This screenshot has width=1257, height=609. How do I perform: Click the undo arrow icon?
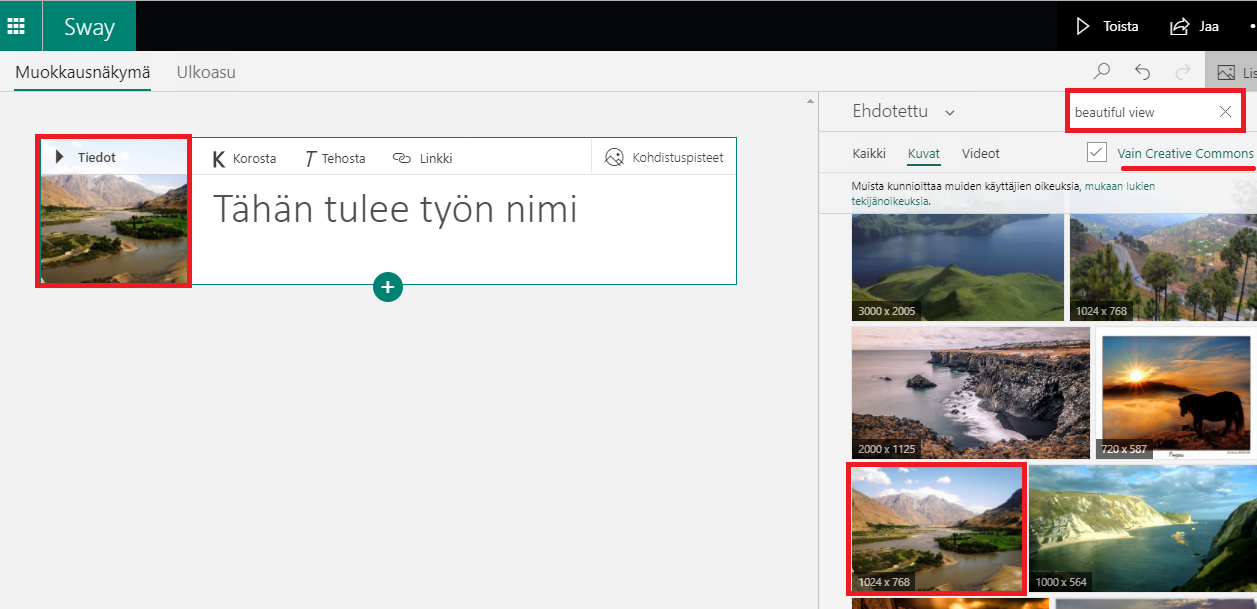coord(1142,72)
